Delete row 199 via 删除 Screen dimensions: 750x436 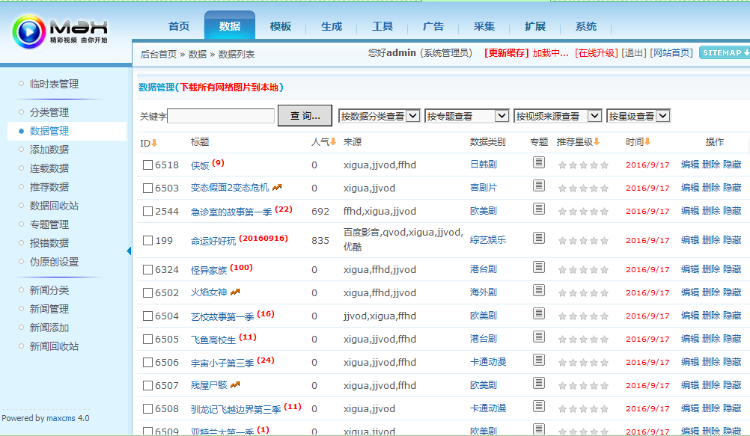coord(711,240)
